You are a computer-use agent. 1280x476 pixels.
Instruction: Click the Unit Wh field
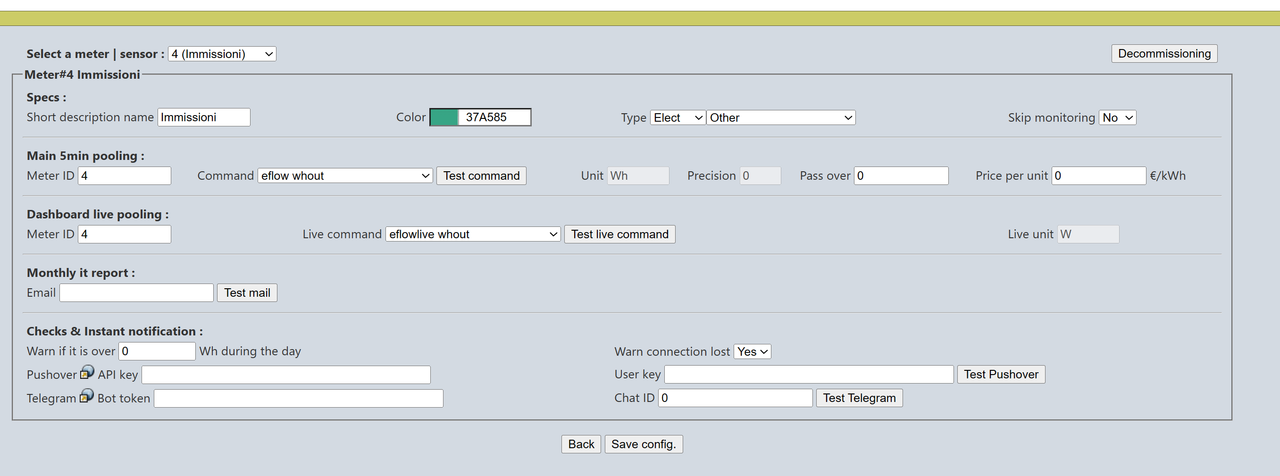[638, 175]
